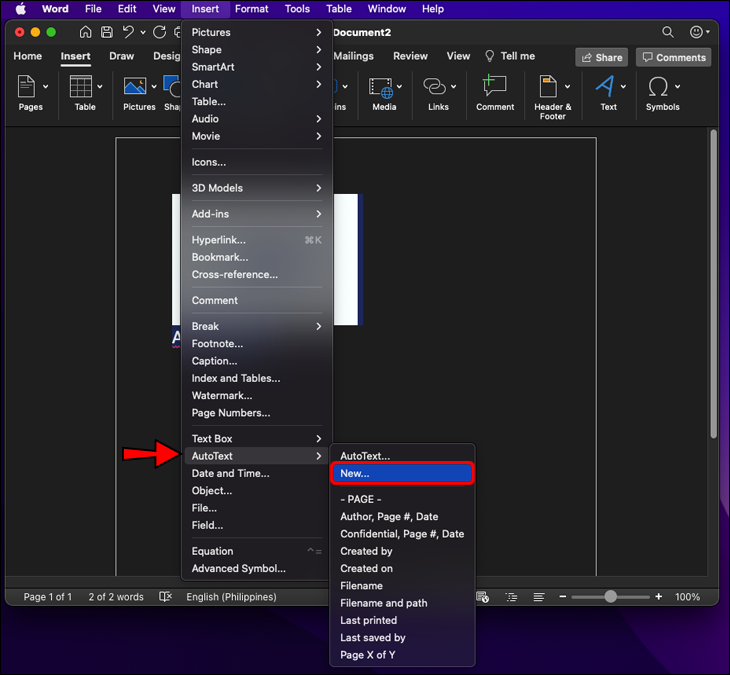730x675 pixels.
Task: Expand the Table dropdown arrow
Action: (x=100, y=87)
